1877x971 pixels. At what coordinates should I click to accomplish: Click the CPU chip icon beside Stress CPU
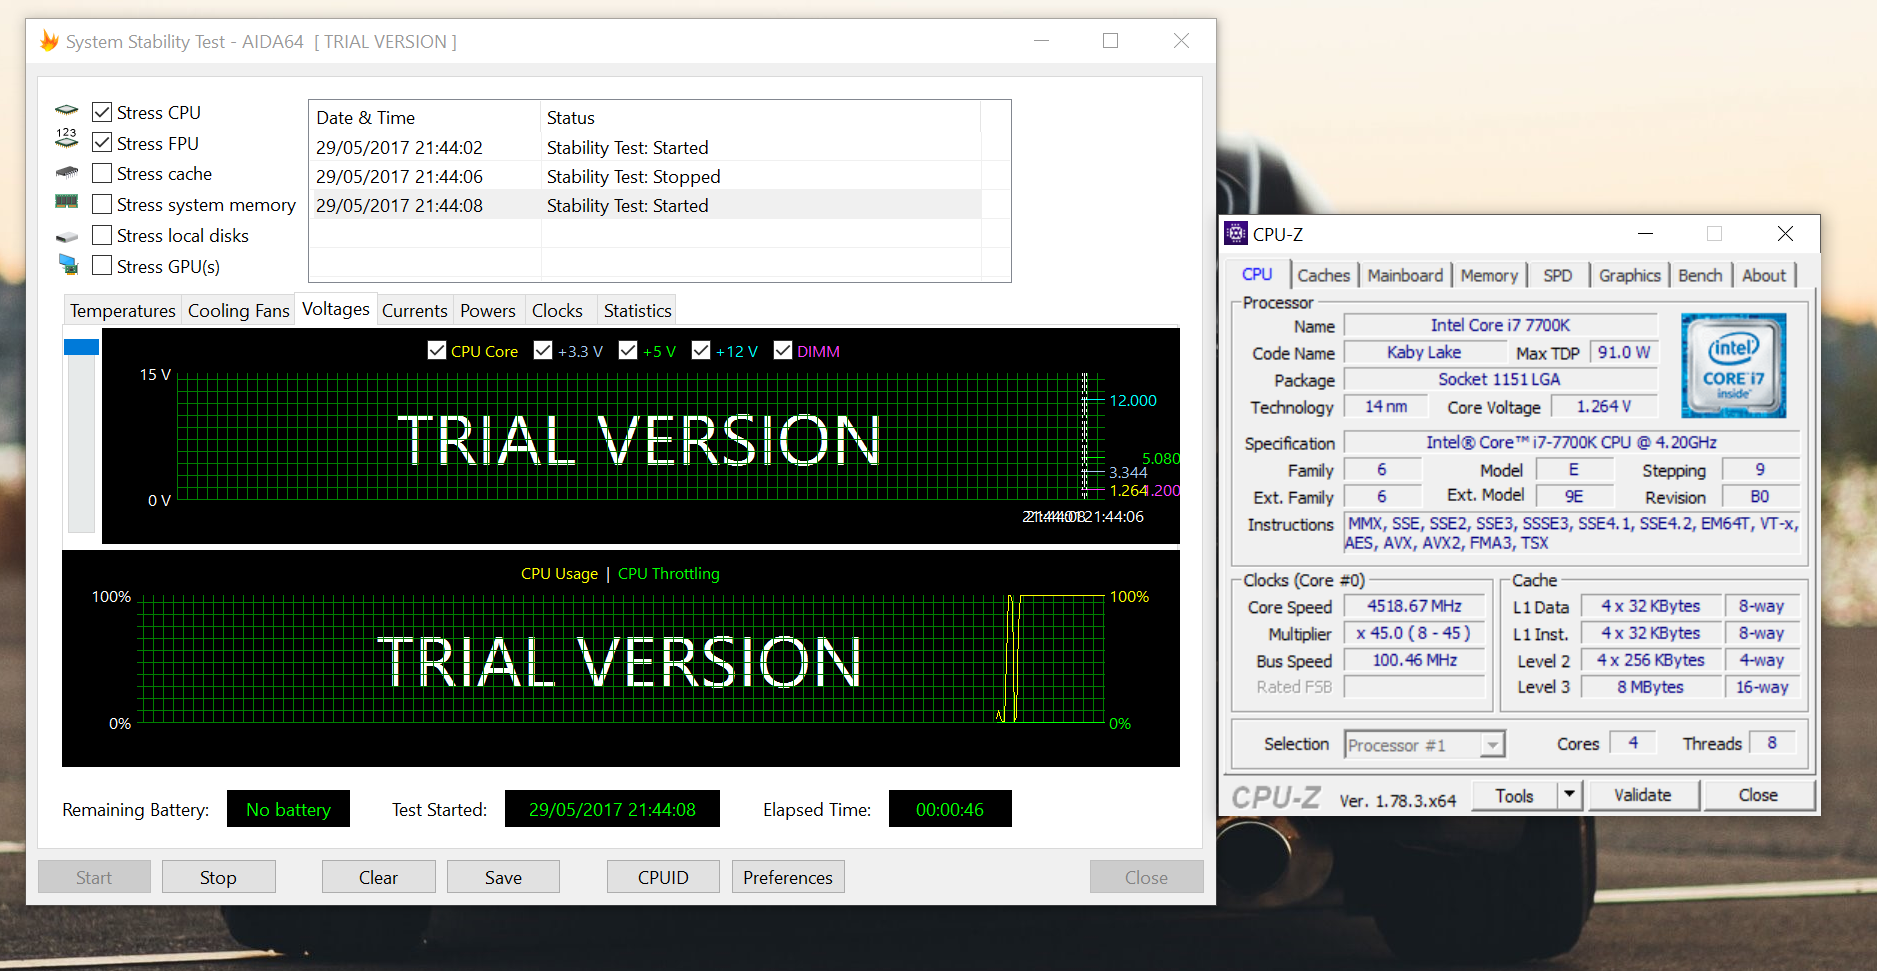point(67,110)
